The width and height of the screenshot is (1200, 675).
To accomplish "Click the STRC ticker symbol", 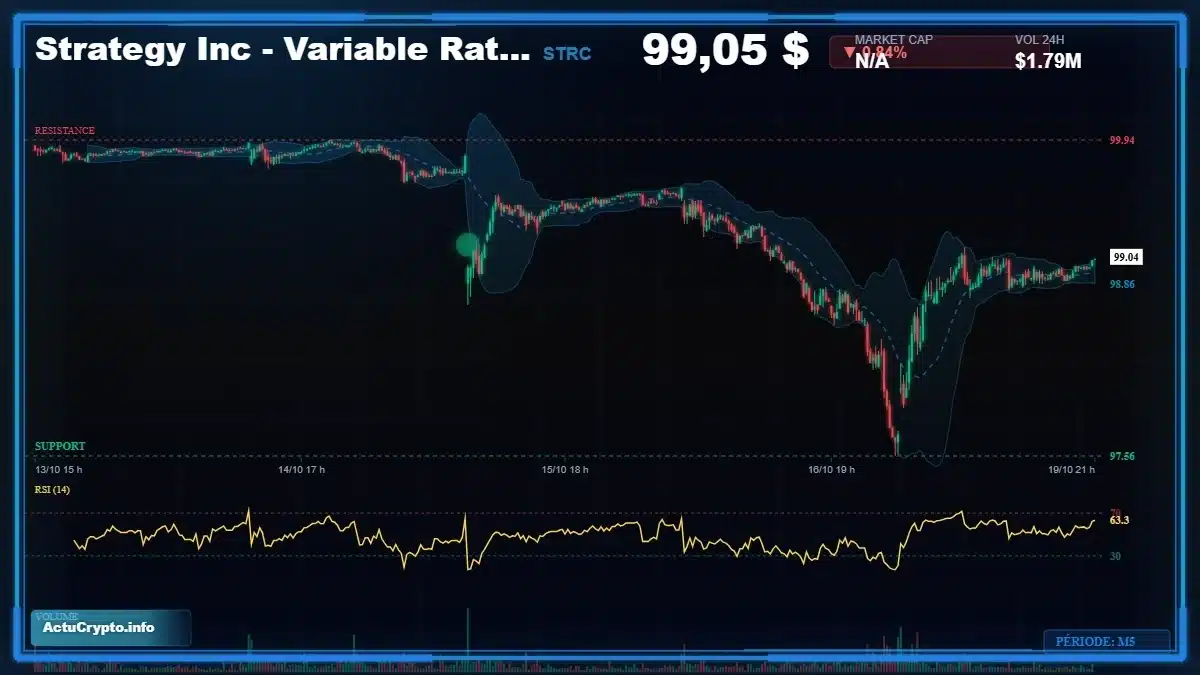I will point(567,54).
